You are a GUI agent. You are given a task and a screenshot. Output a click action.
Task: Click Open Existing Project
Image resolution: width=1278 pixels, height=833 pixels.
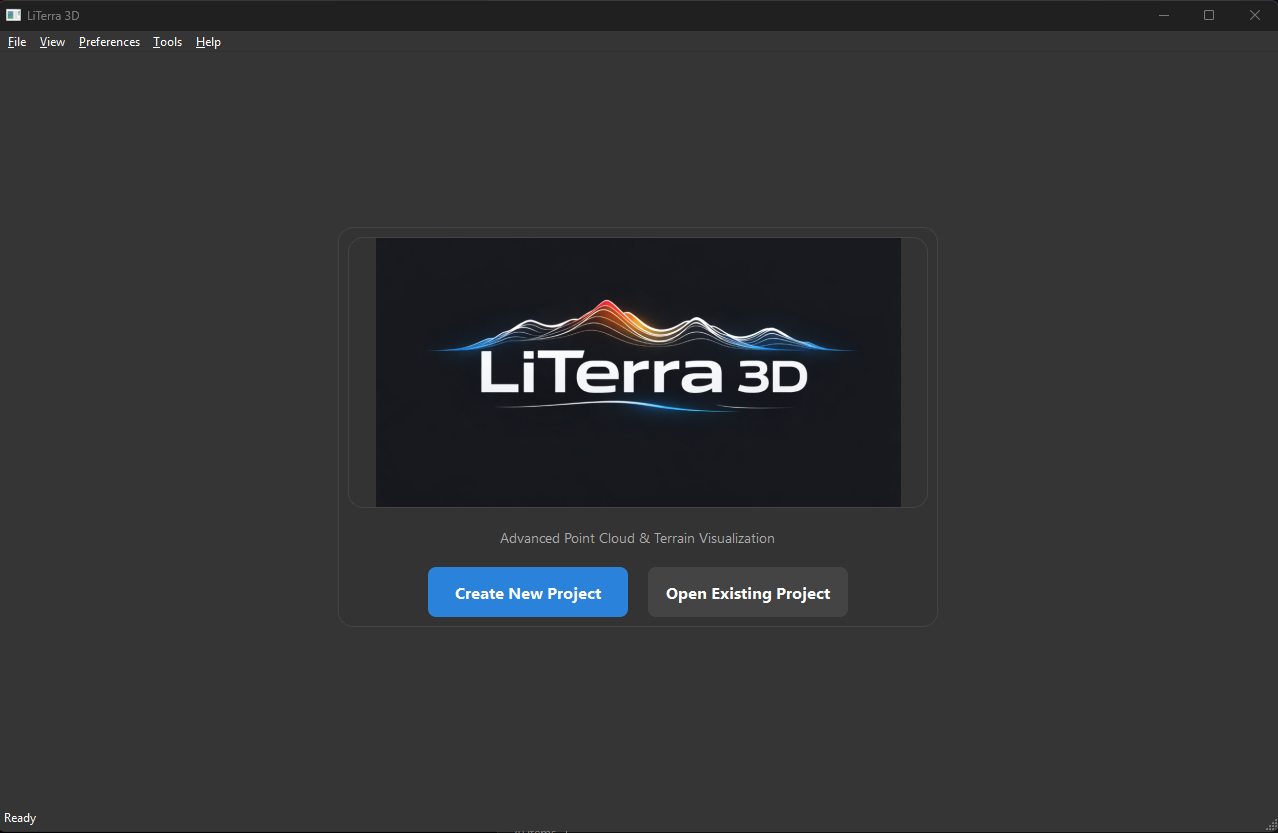tap(747, 591)
